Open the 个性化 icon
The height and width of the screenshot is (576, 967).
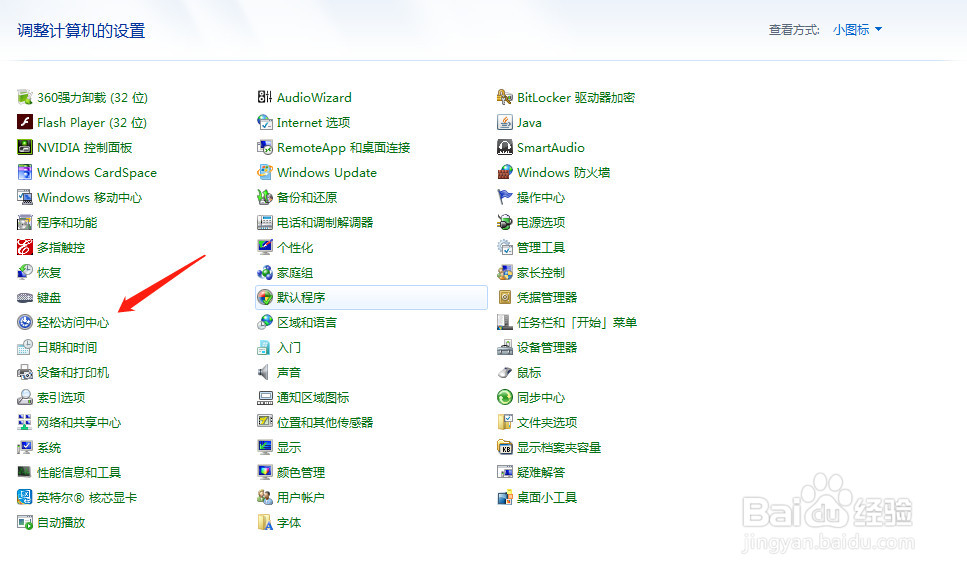[x=265, y=247]
